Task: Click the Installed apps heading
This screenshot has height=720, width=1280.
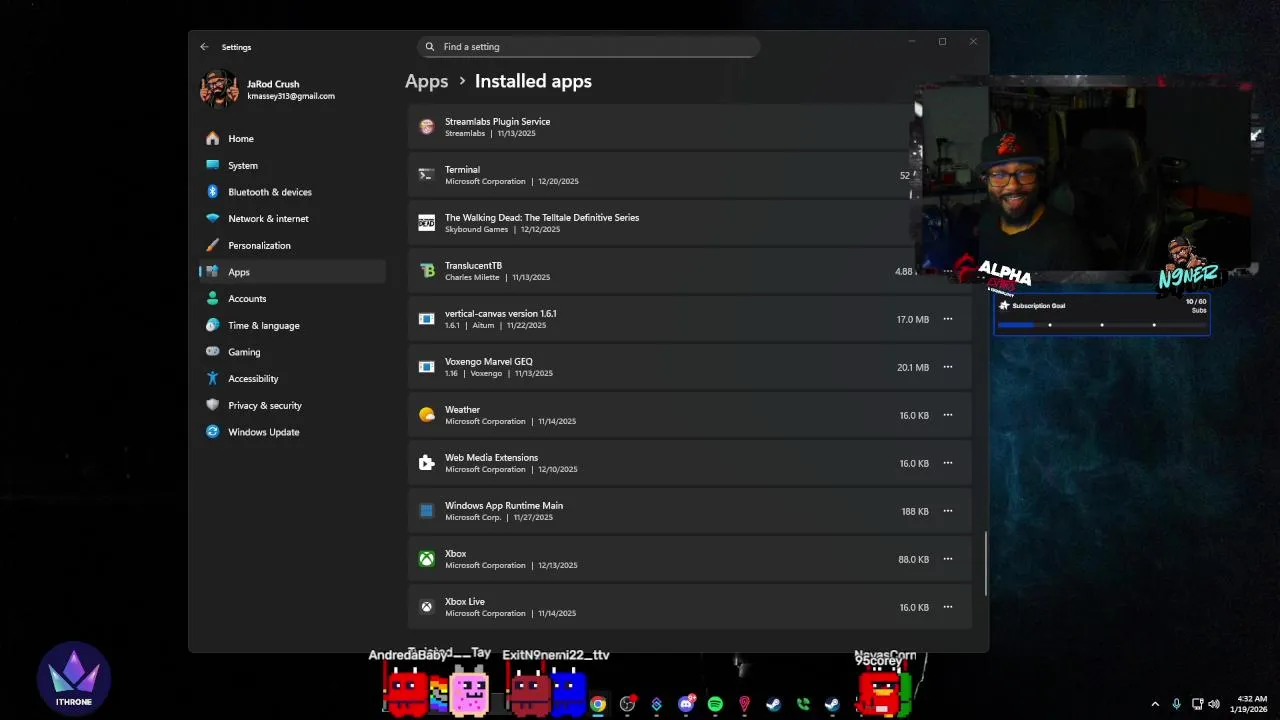Action: click(x=533, y=82)
